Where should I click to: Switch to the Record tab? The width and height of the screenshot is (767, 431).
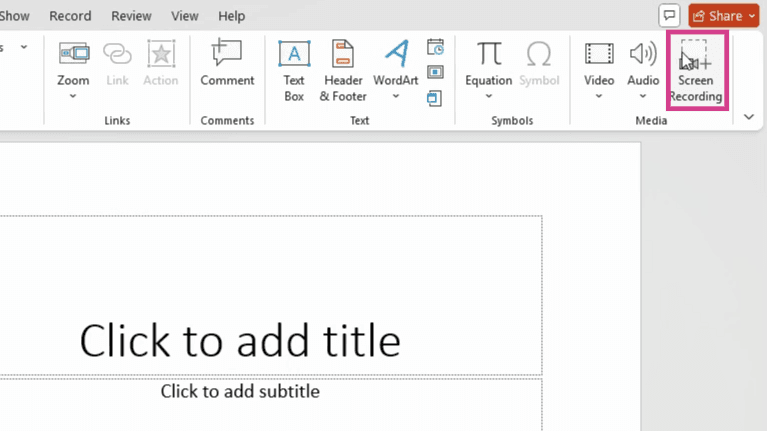70,16
